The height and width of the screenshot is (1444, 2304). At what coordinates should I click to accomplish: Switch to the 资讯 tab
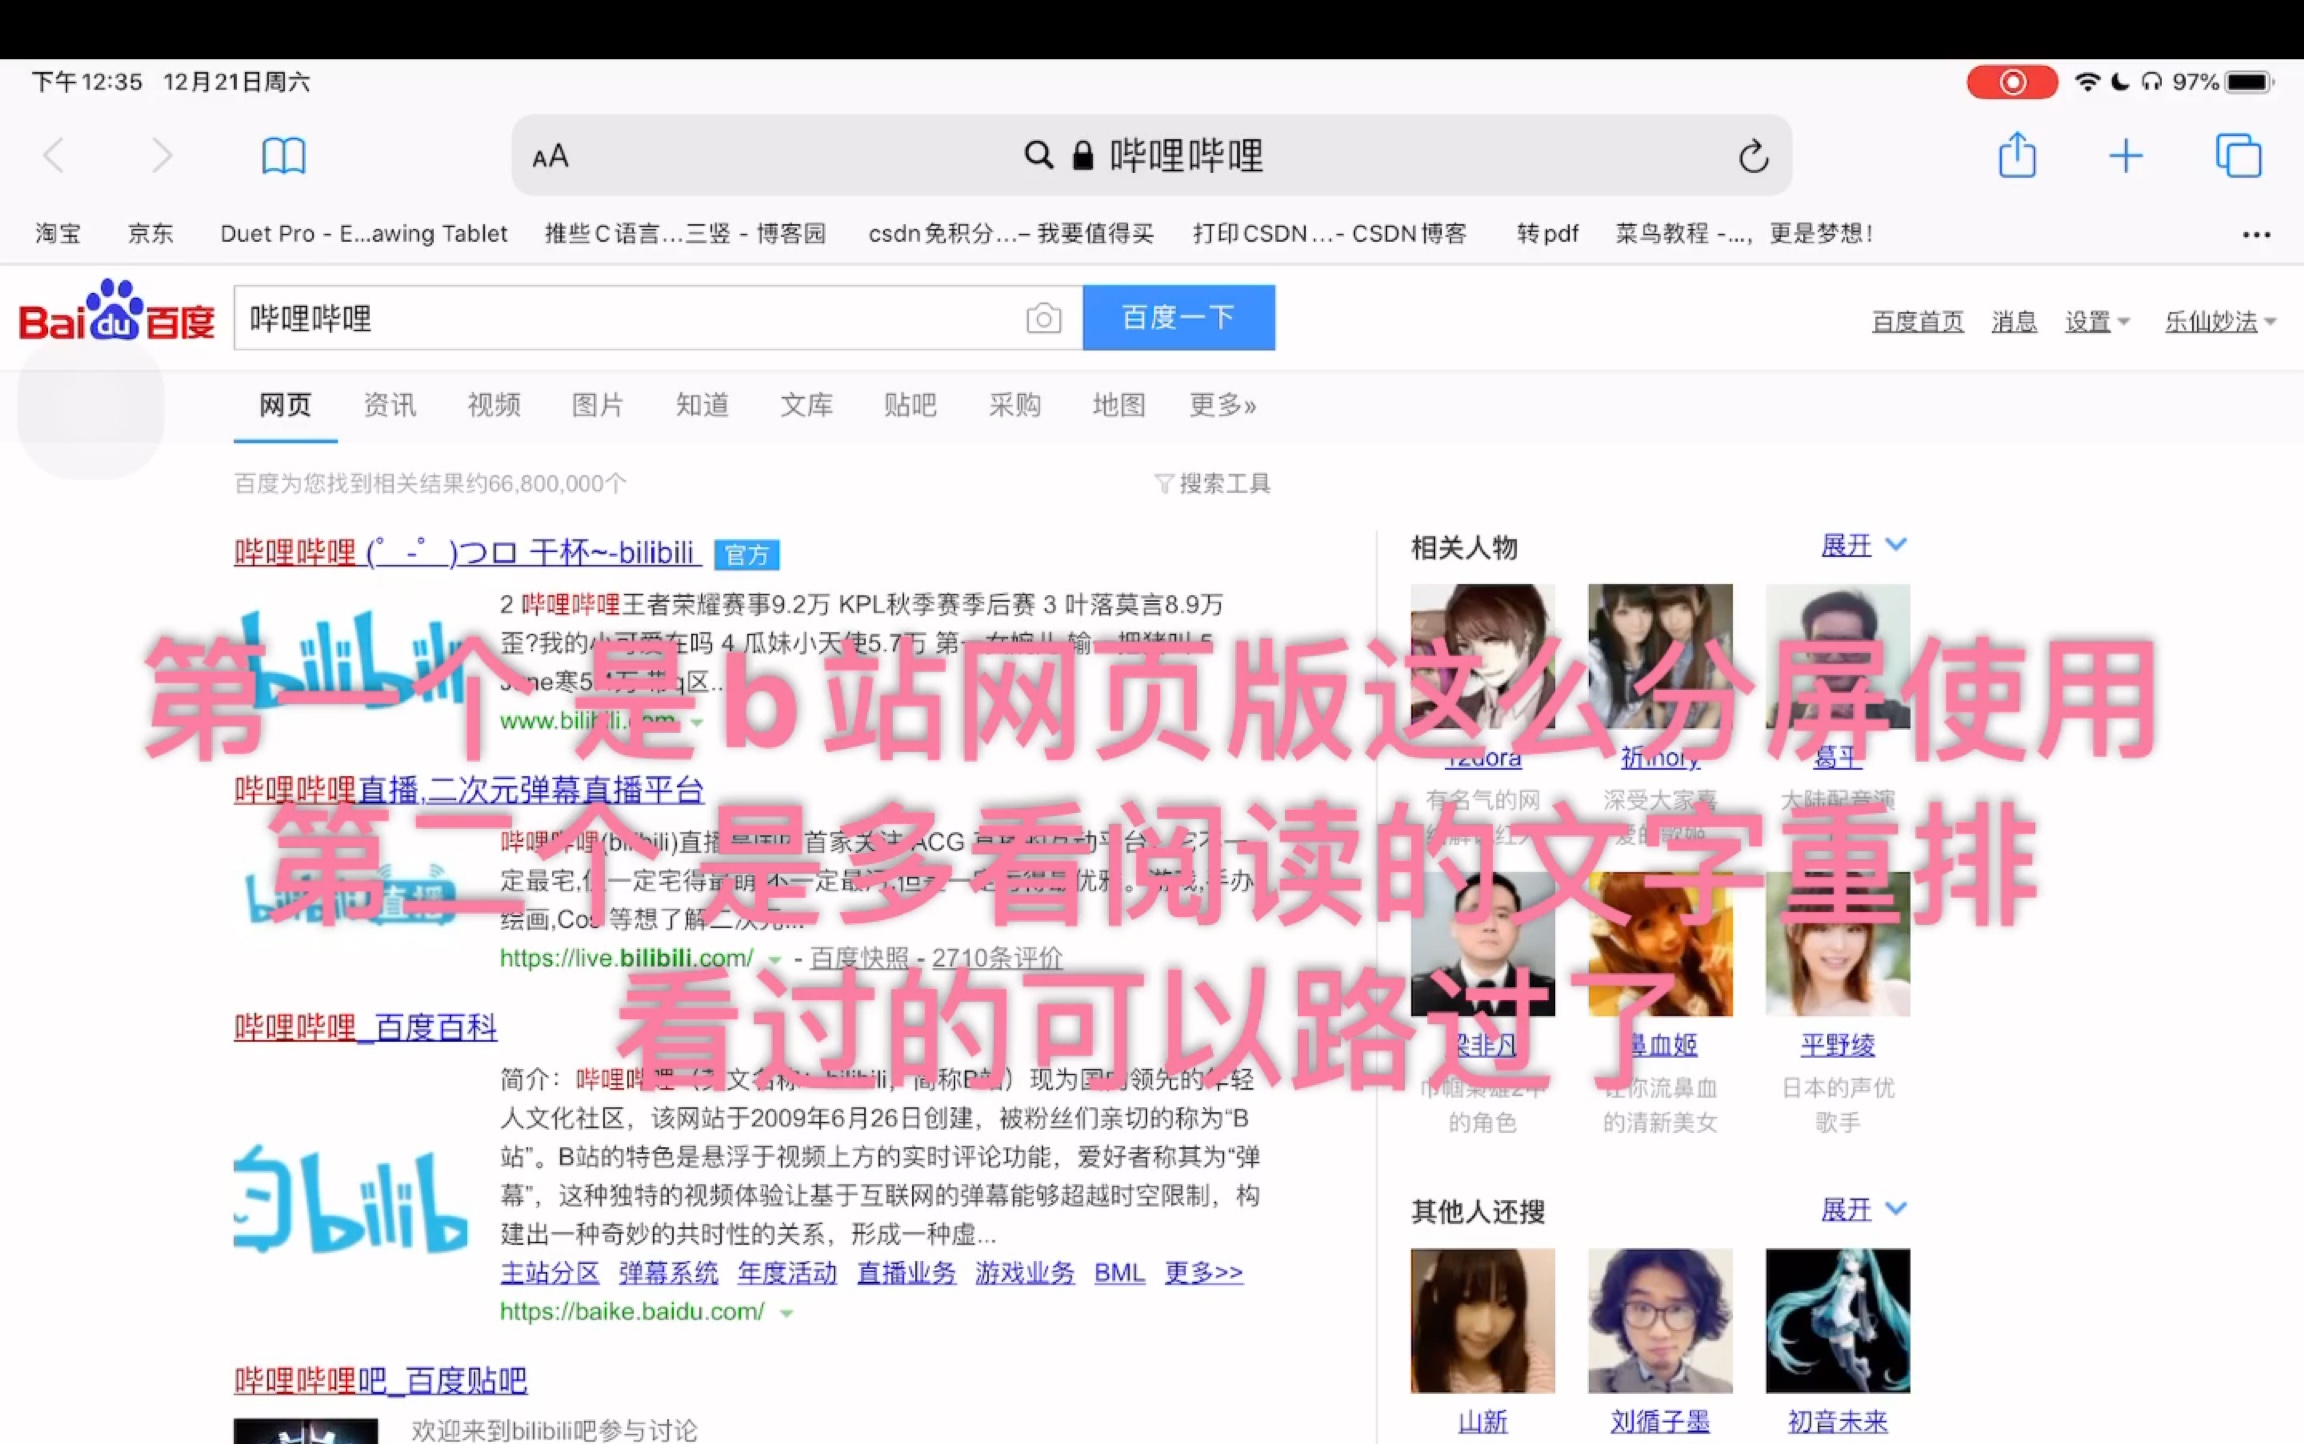[x=389, y=405]
